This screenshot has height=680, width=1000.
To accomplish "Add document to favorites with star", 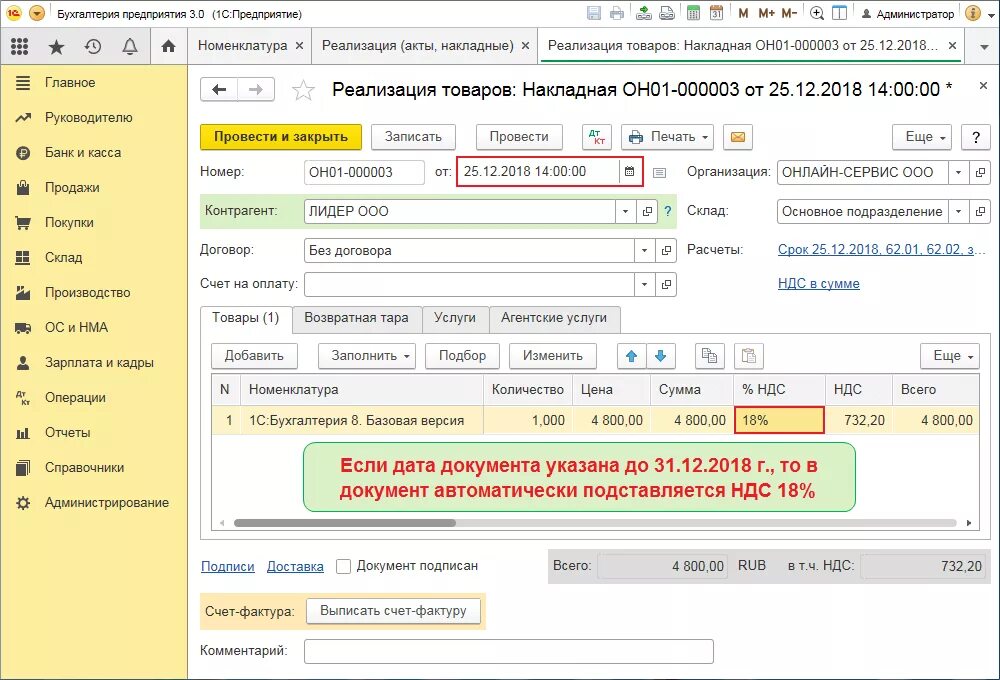I will click(x=303, y=90).
